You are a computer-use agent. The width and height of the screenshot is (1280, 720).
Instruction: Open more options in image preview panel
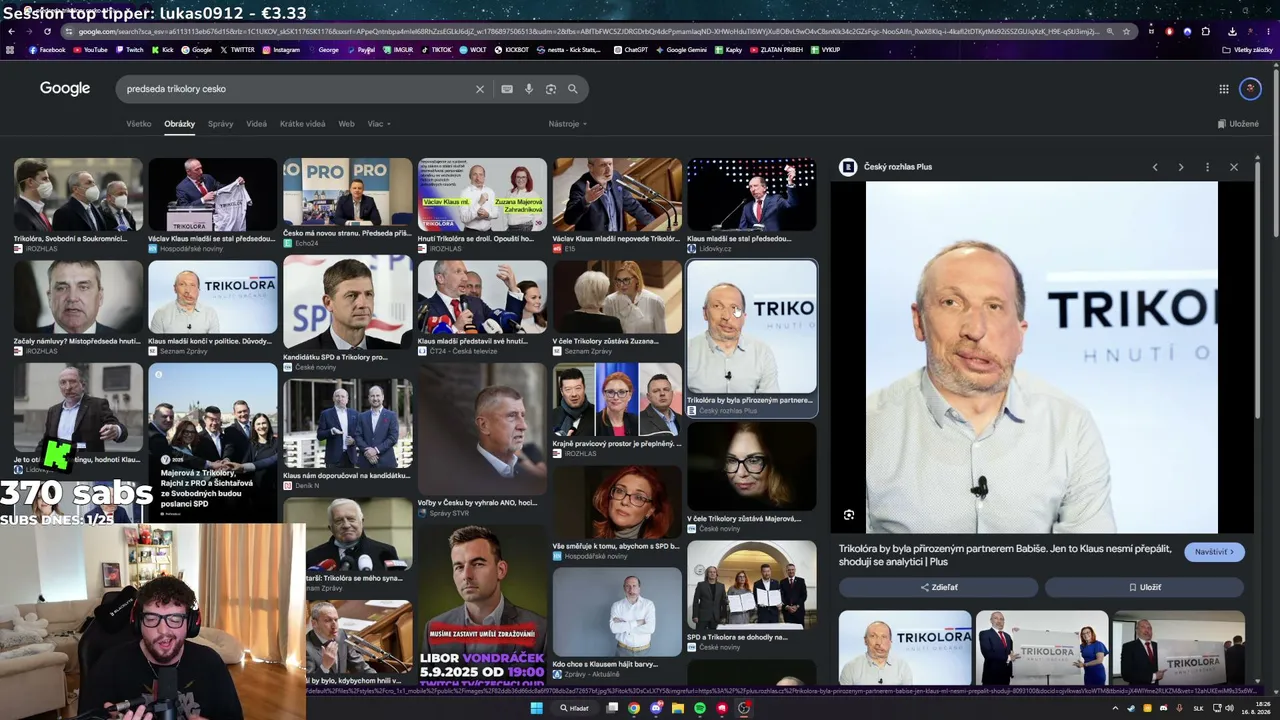pos(1207,167)
